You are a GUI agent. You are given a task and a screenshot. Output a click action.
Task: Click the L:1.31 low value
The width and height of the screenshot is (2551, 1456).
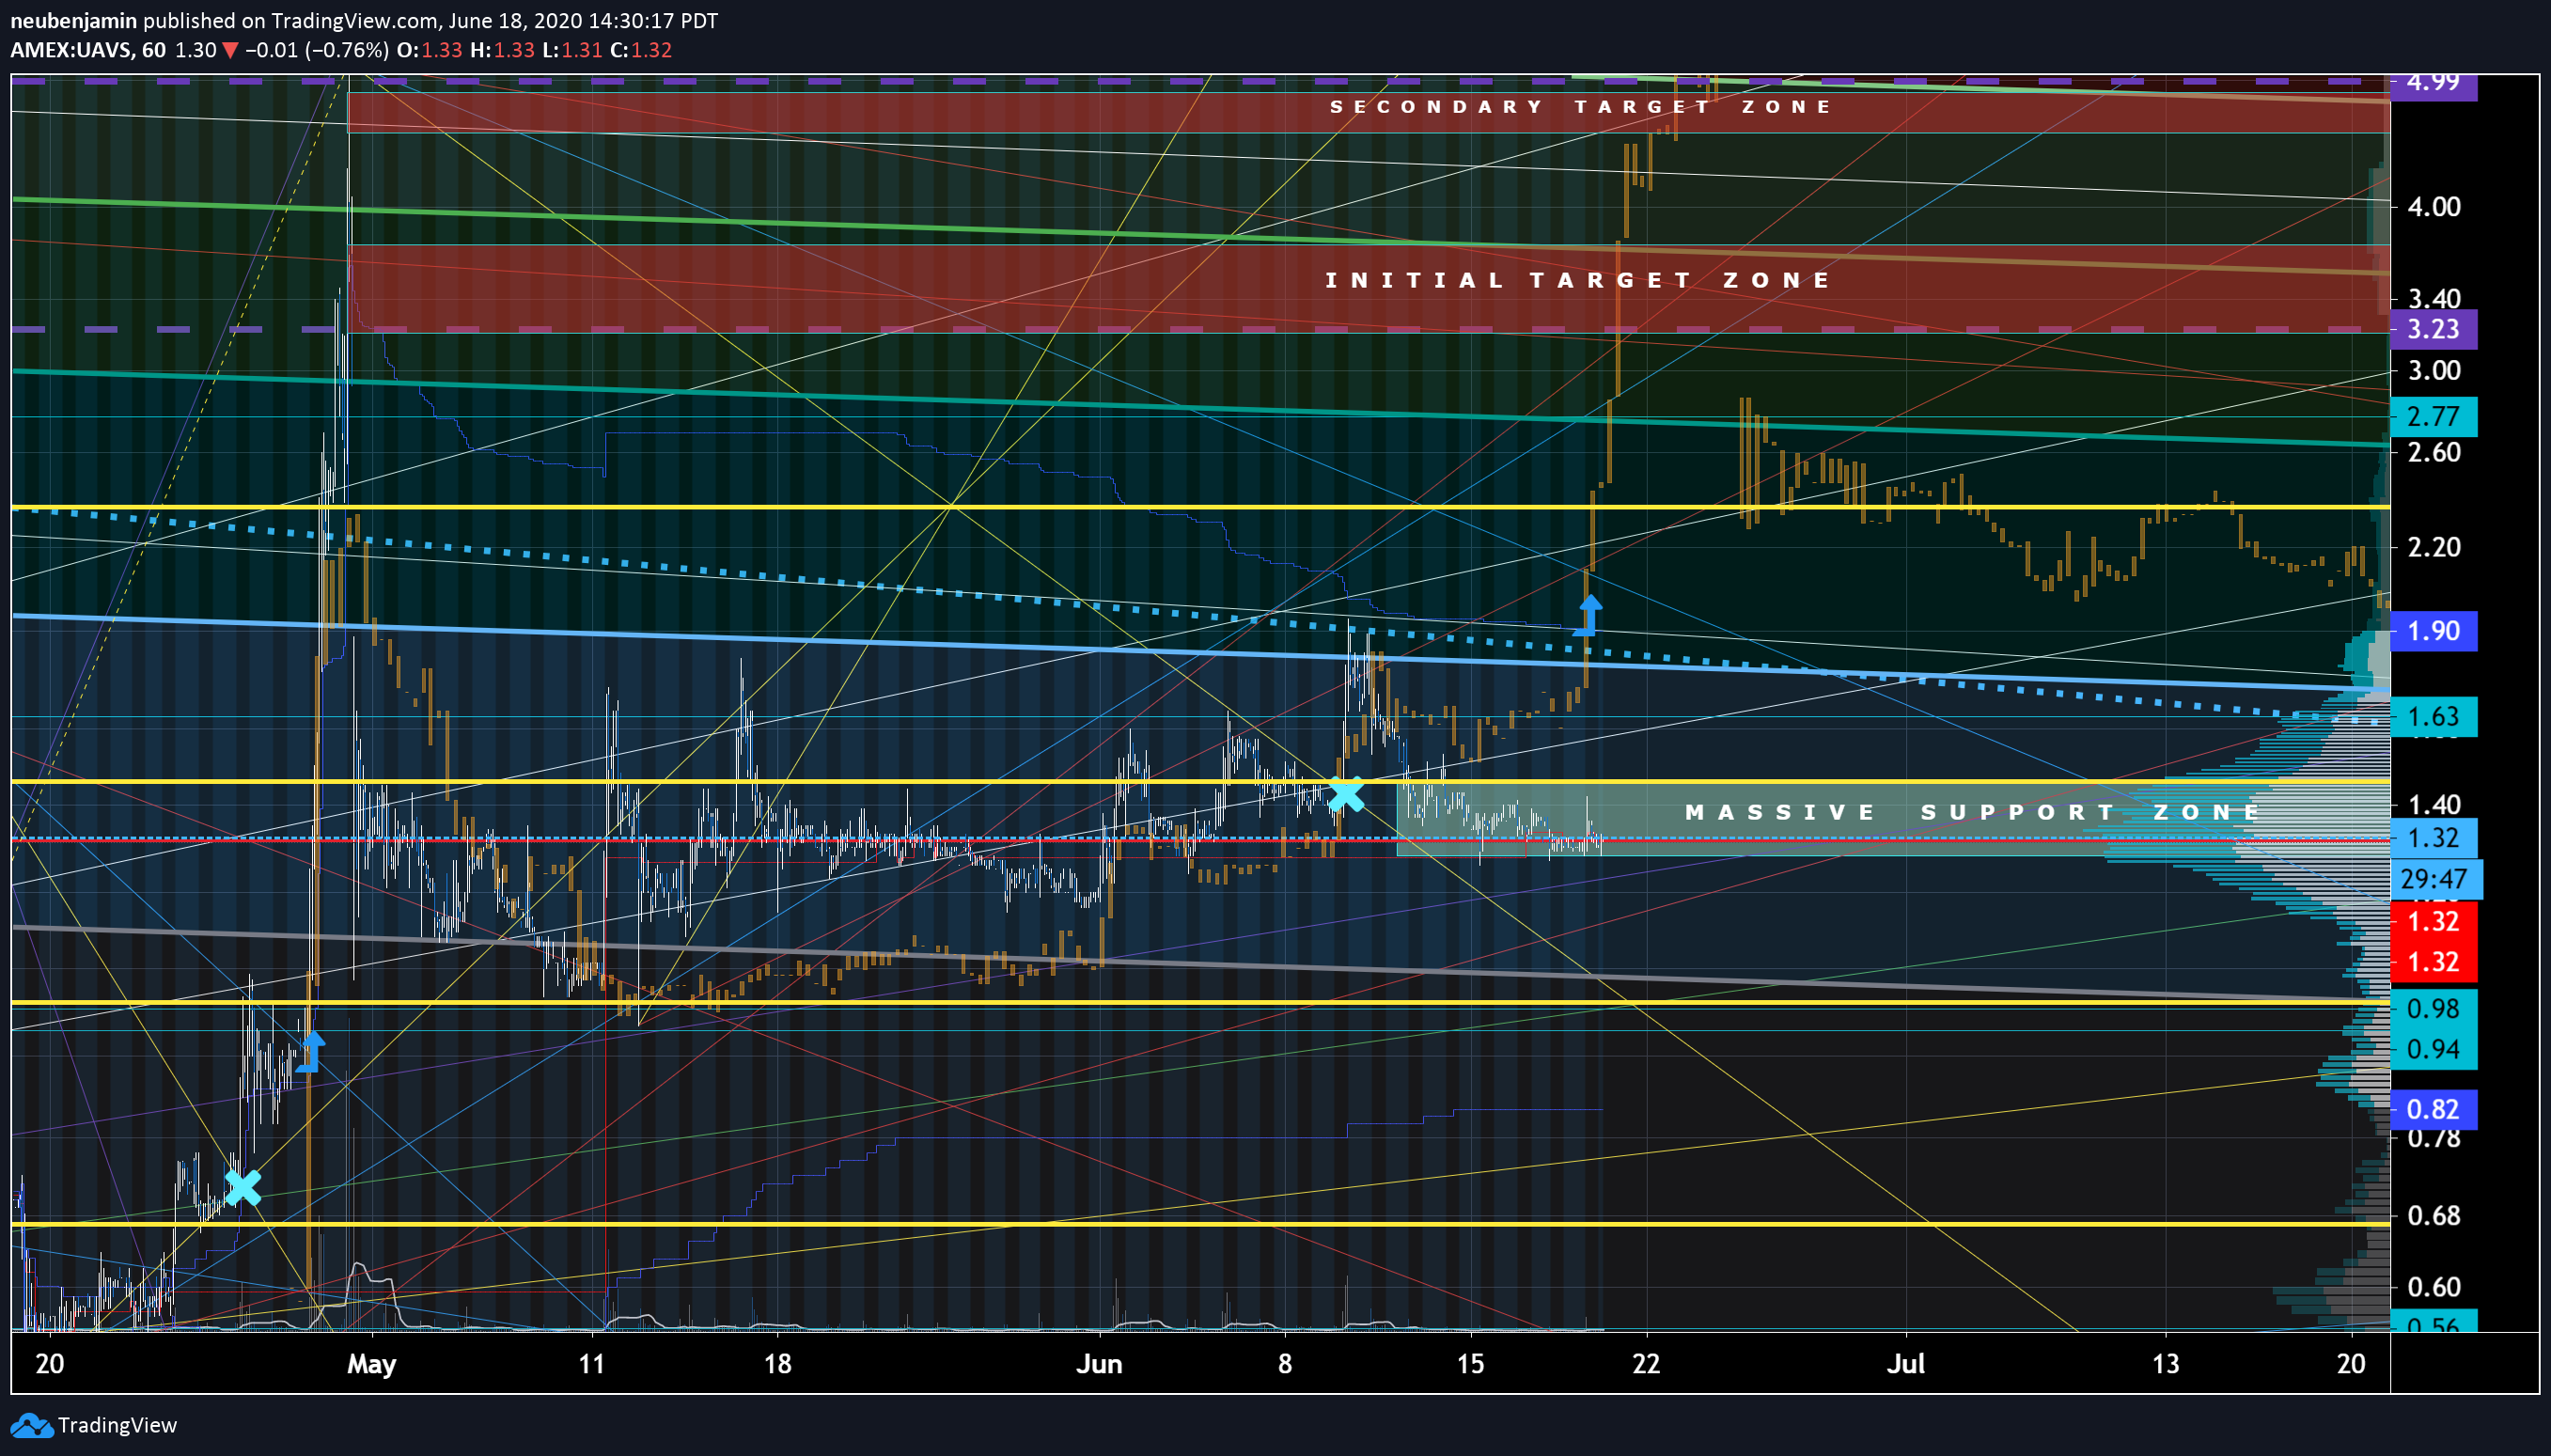click(572, 50)
